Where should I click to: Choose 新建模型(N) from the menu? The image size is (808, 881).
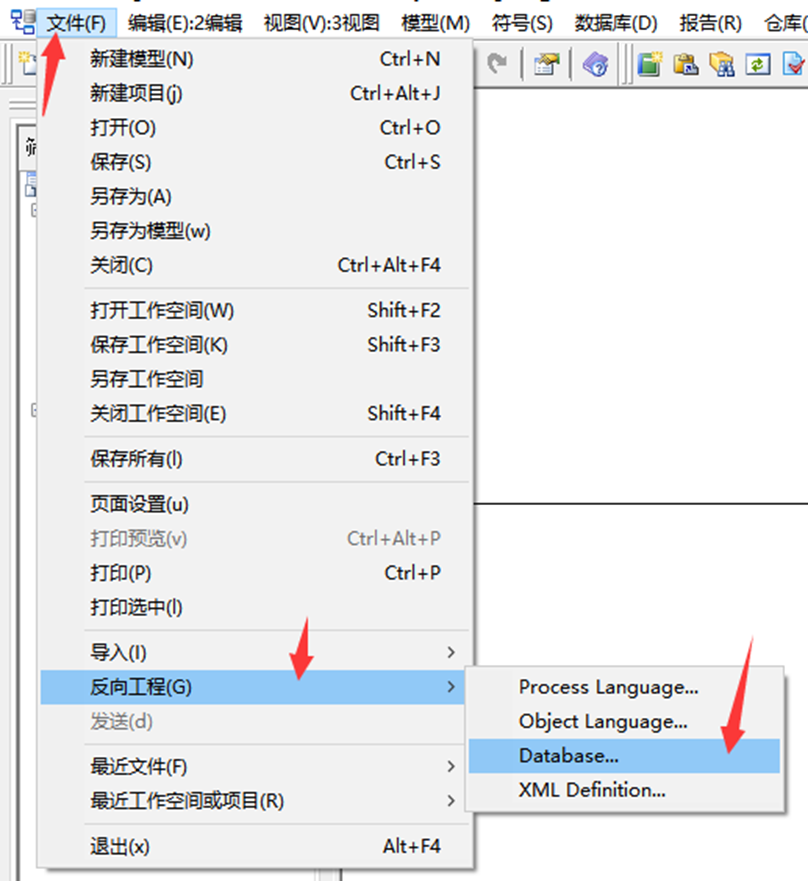[x=255, y=59]
